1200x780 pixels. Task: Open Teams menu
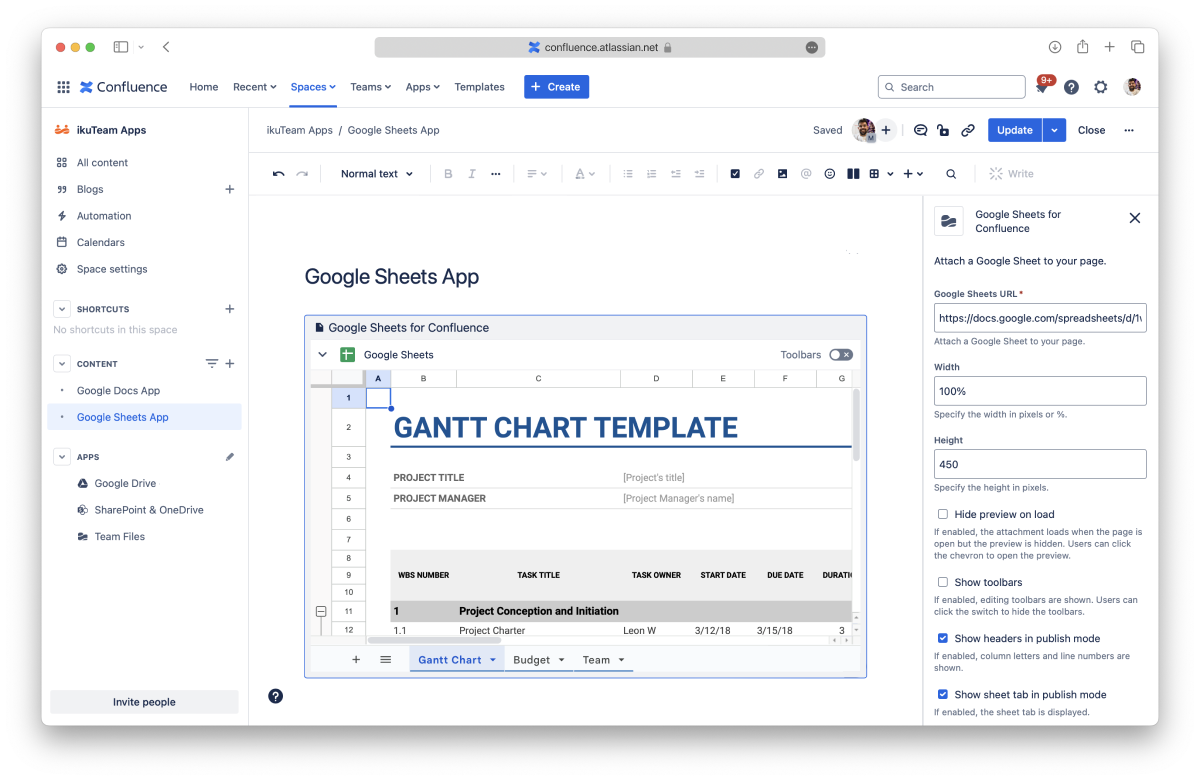[370, 87]
